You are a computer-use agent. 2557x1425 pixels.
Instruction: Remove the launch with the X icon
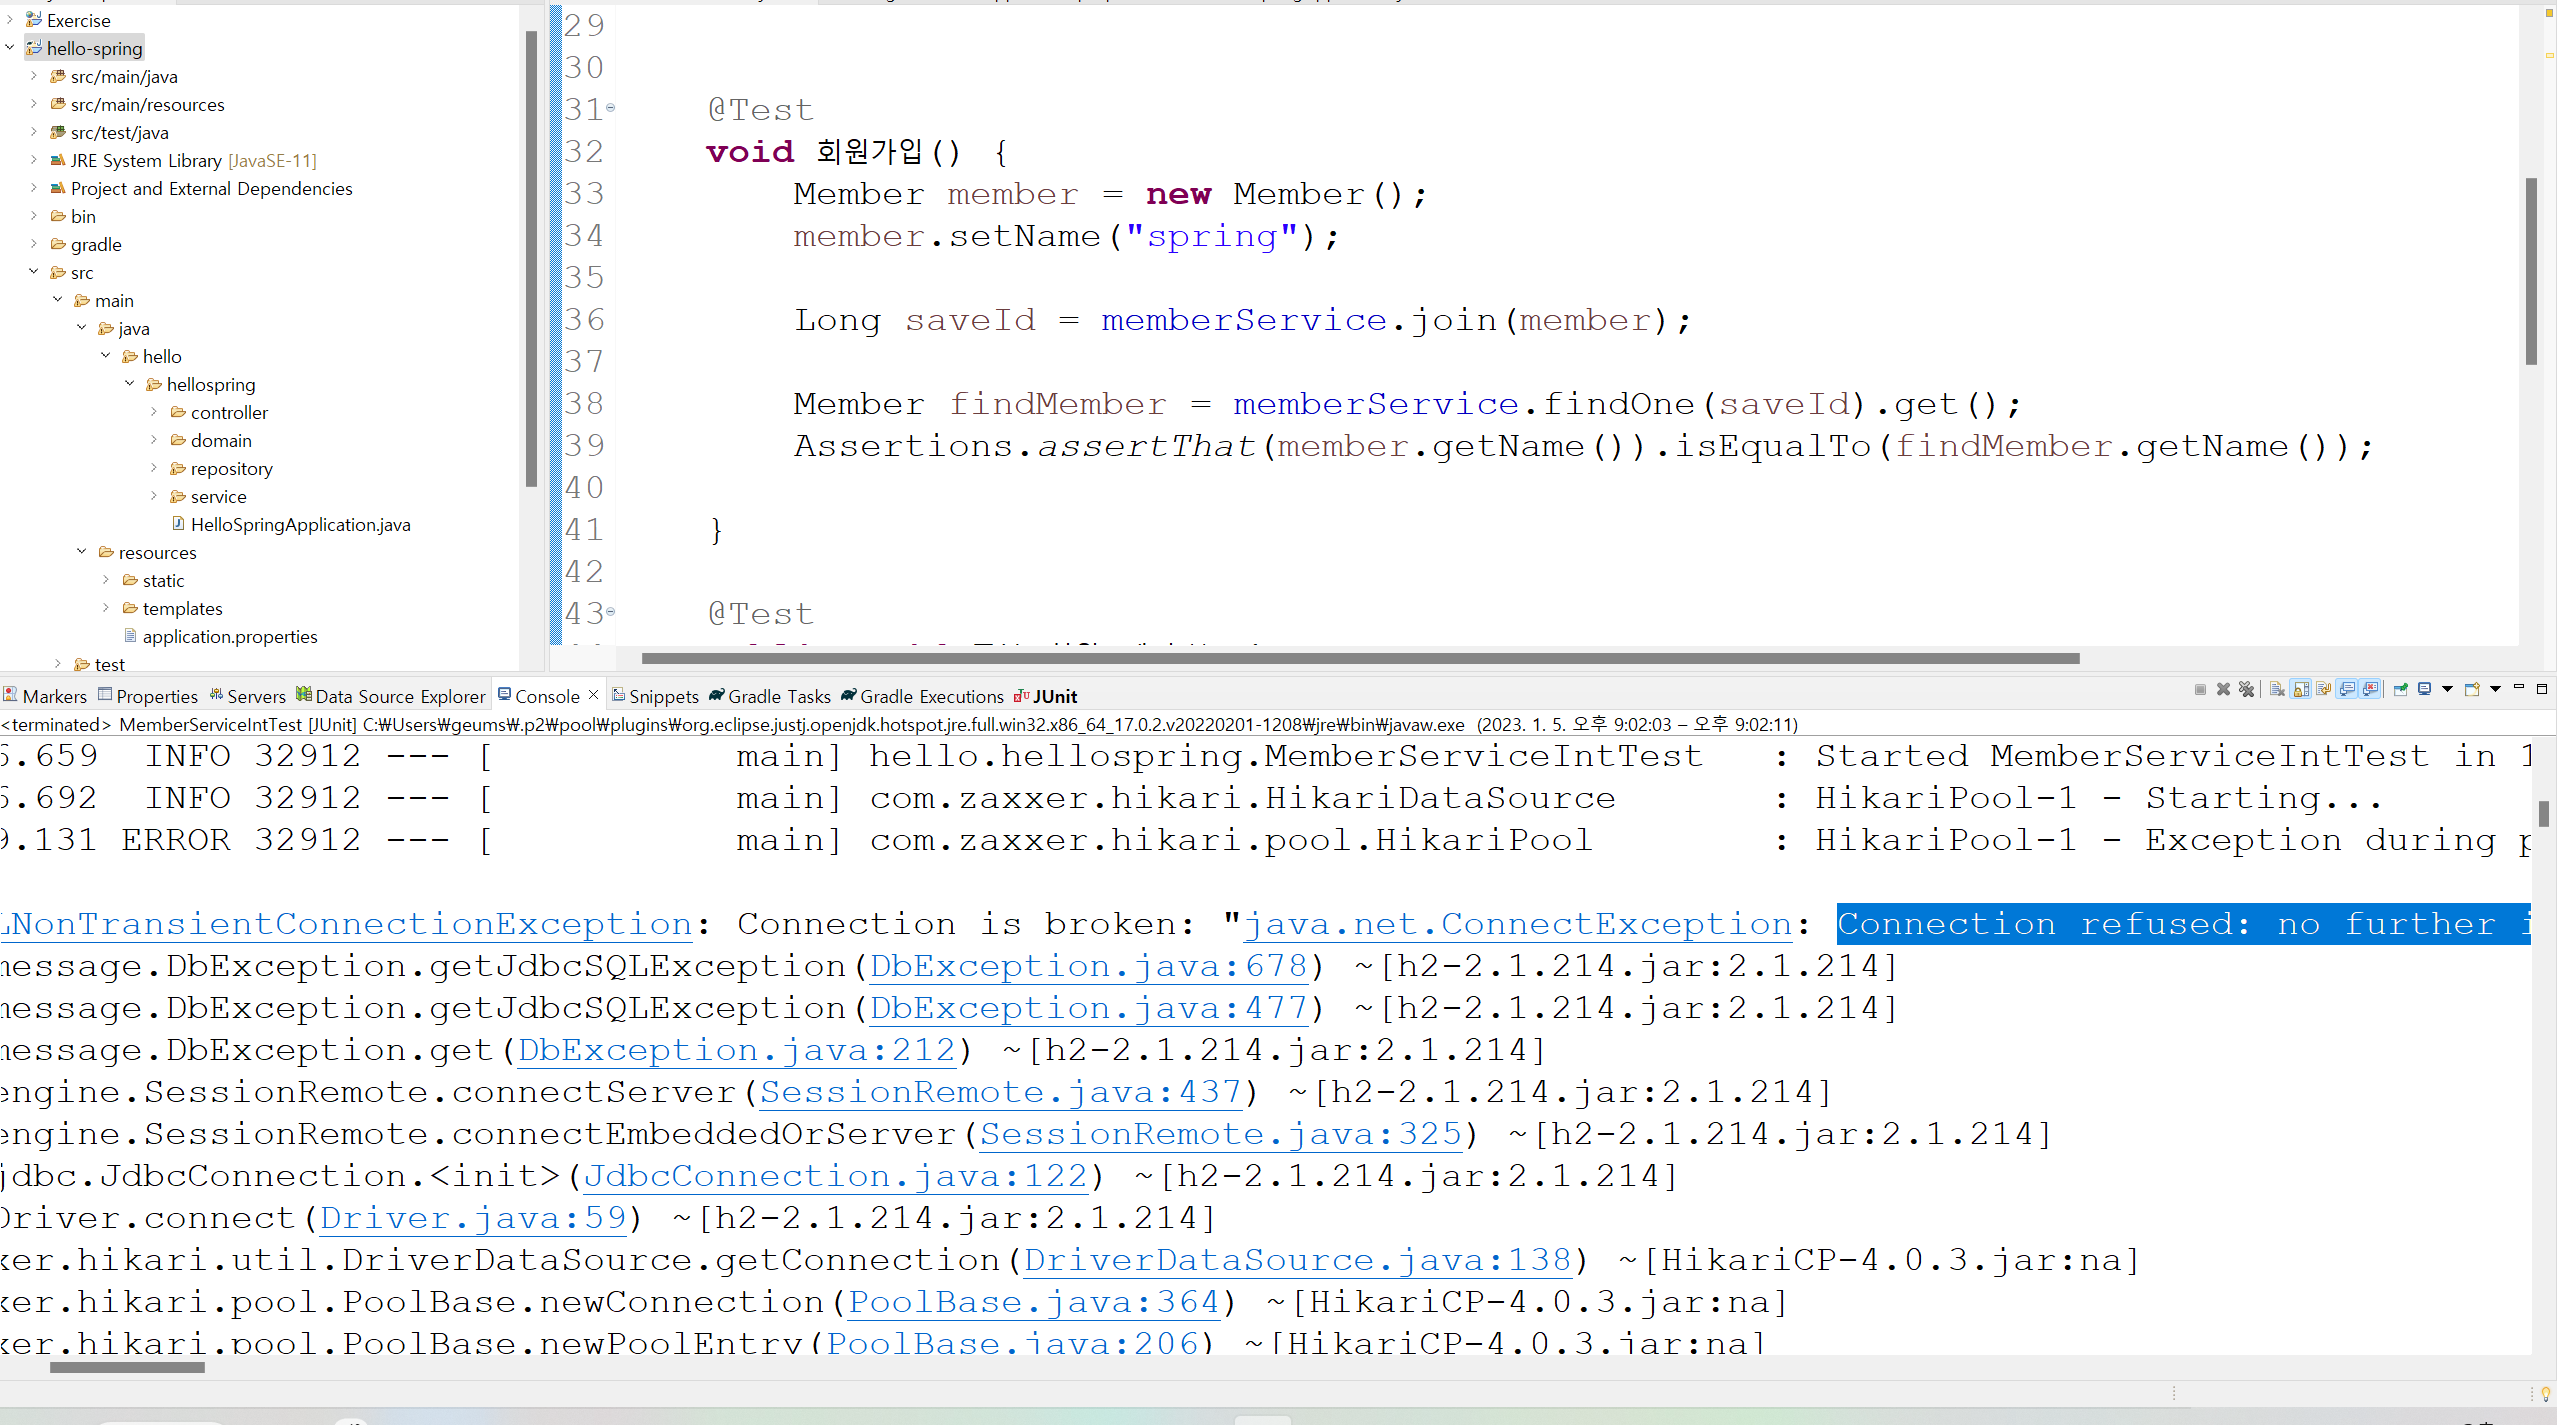tap(2223, 689)
